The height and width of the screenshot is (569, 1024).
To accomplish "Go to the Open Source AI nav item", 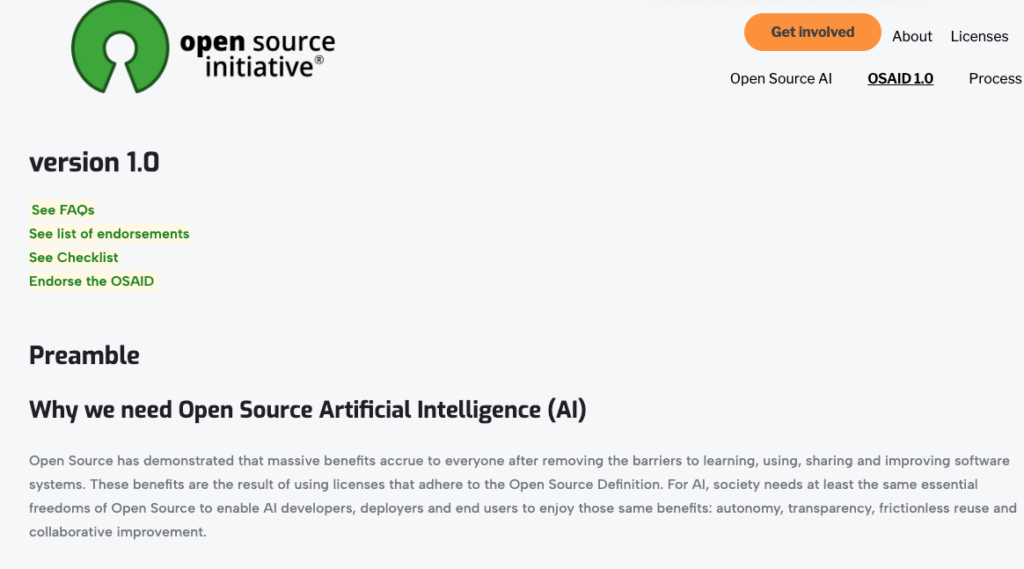I will pos(780,79).
